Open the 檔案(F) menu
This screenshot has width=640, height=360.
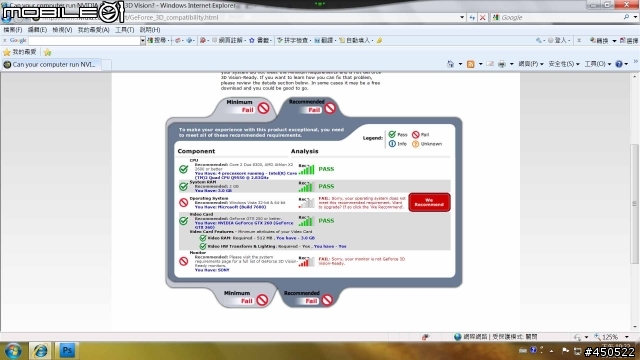pyautogui.click(x=13, y=30)
